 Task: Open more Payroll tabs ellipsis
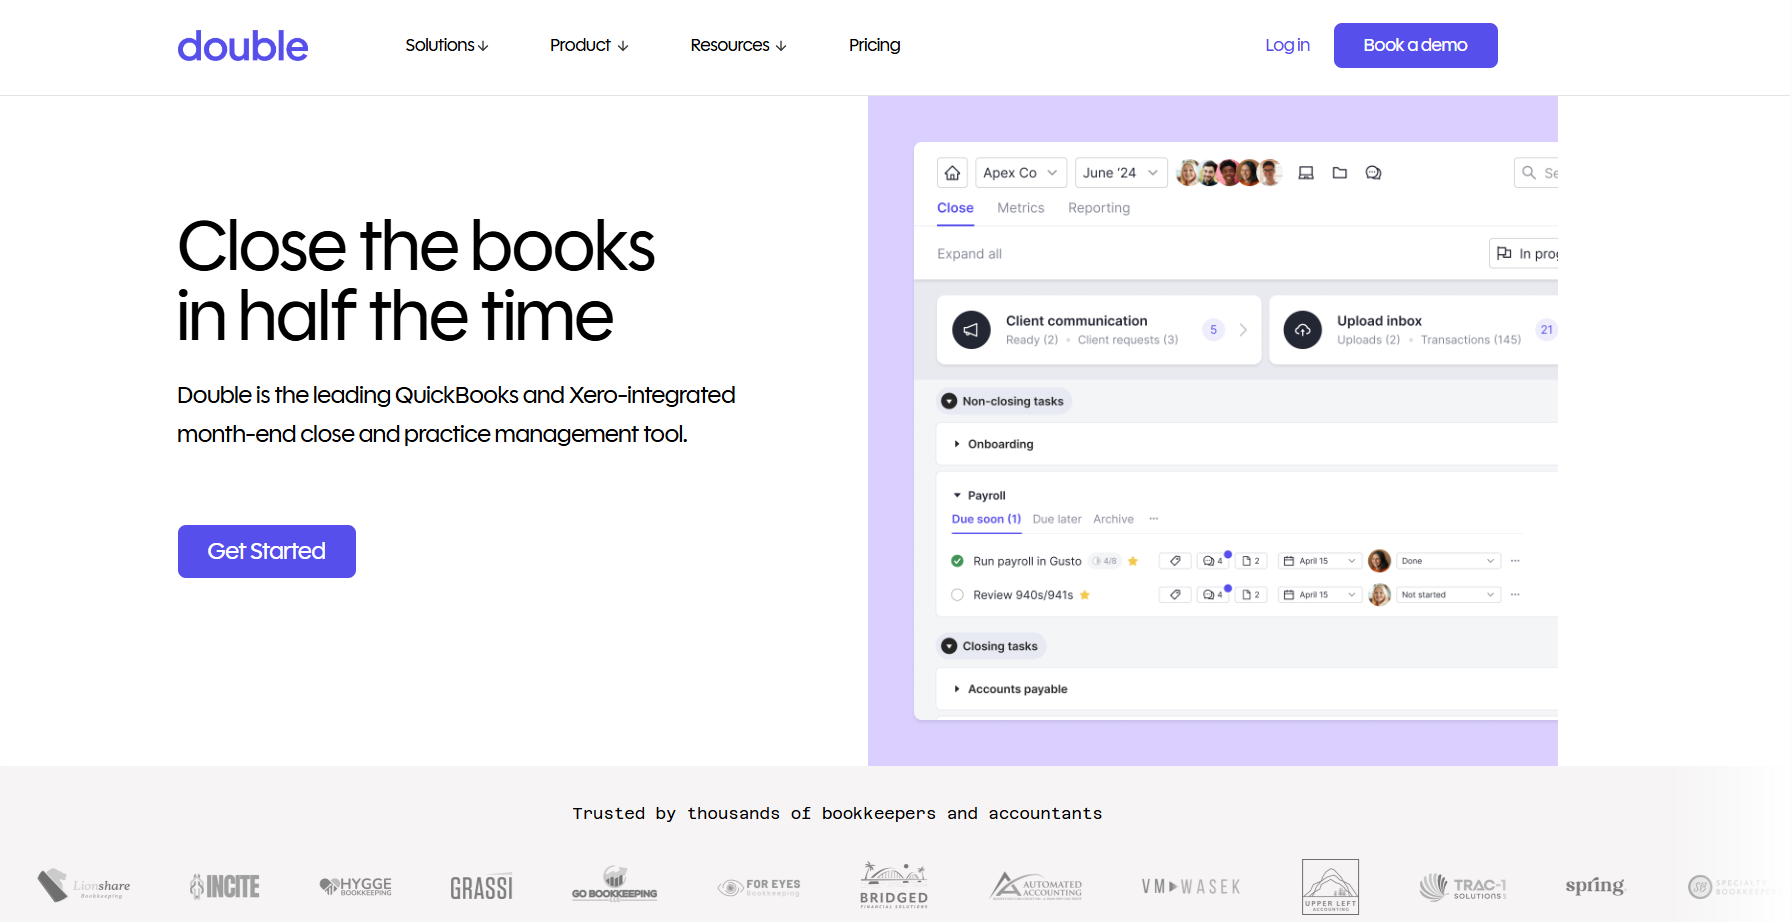1153,519
